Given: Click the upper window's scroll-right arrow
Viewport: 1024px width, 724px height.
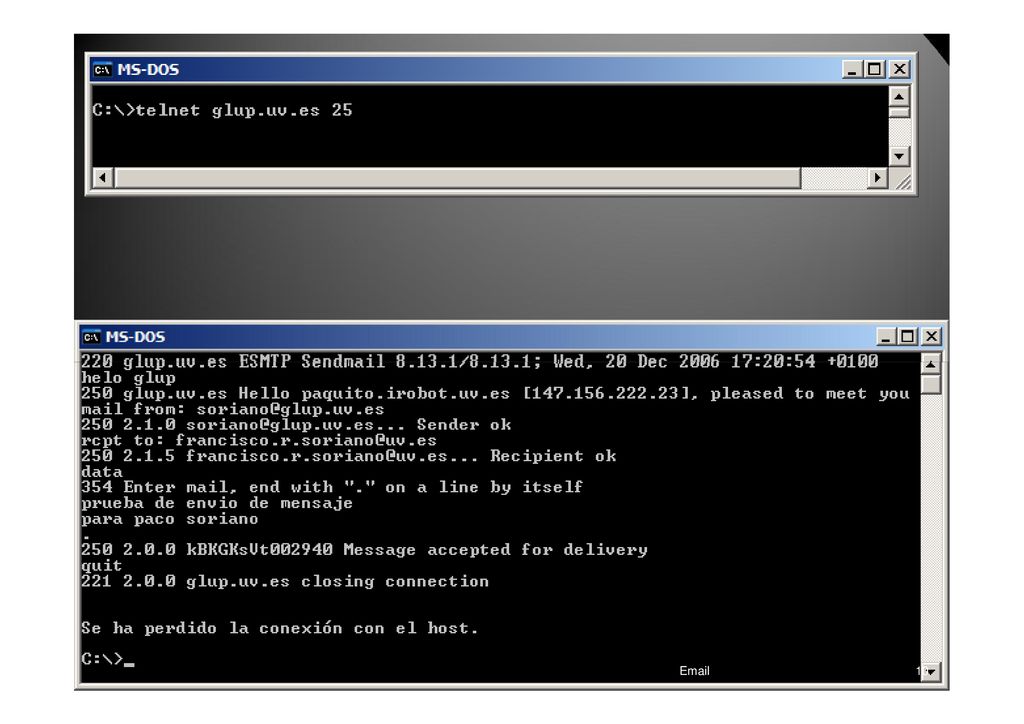Looking at the screenshot, I should pos(877,178).
